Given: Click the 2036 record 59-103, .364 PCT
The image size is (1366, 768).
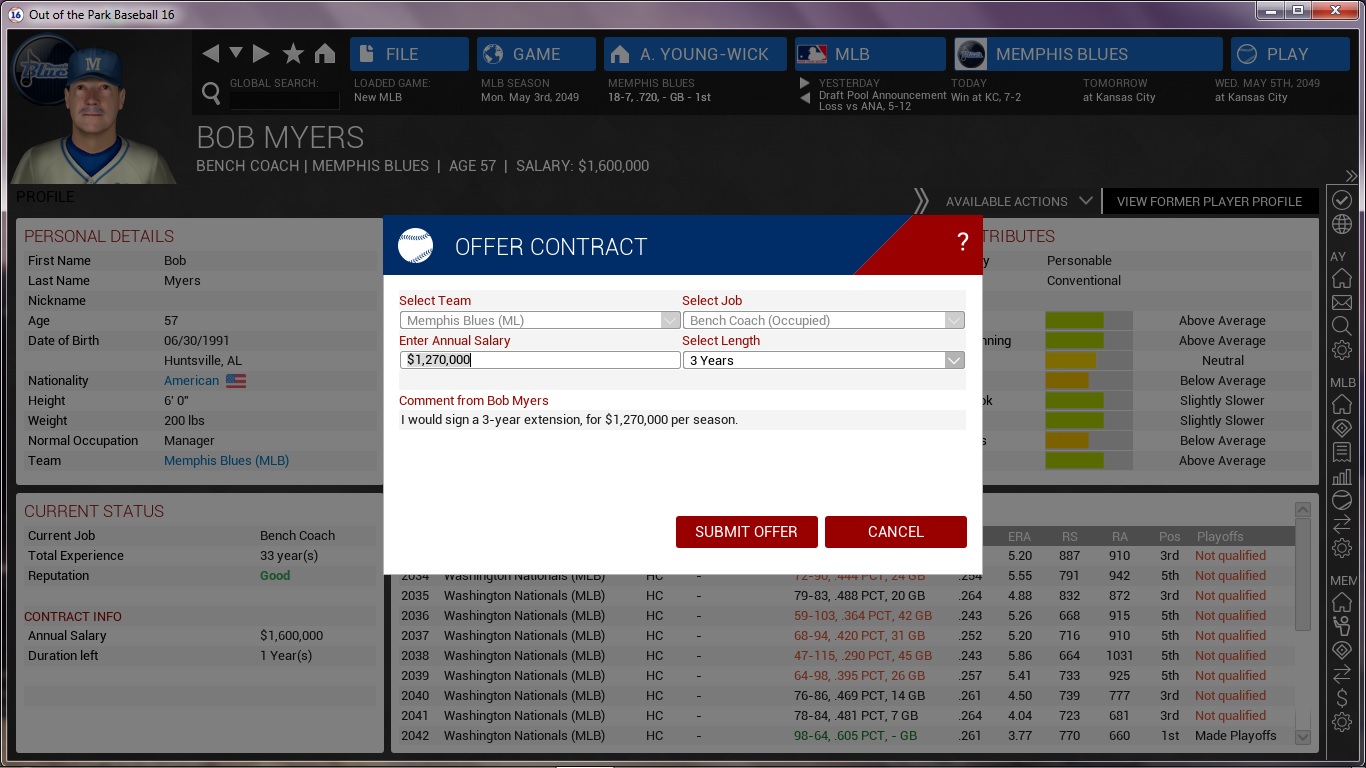Looking at the screenshot, I should coord(863,616).
